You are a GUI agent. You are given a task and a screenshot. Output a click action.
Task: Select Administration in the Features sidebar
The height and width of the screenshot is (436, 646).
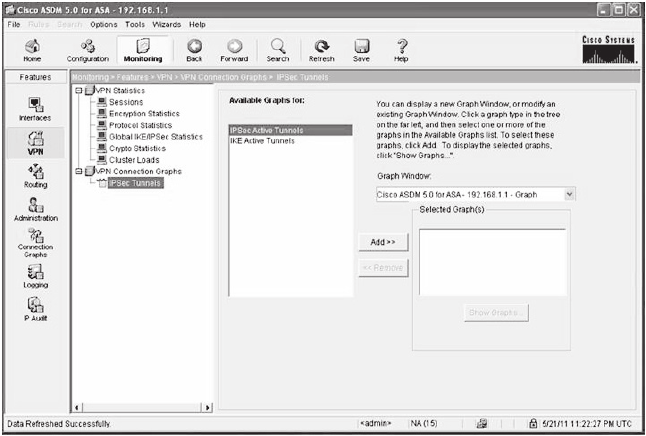(36, 209)
